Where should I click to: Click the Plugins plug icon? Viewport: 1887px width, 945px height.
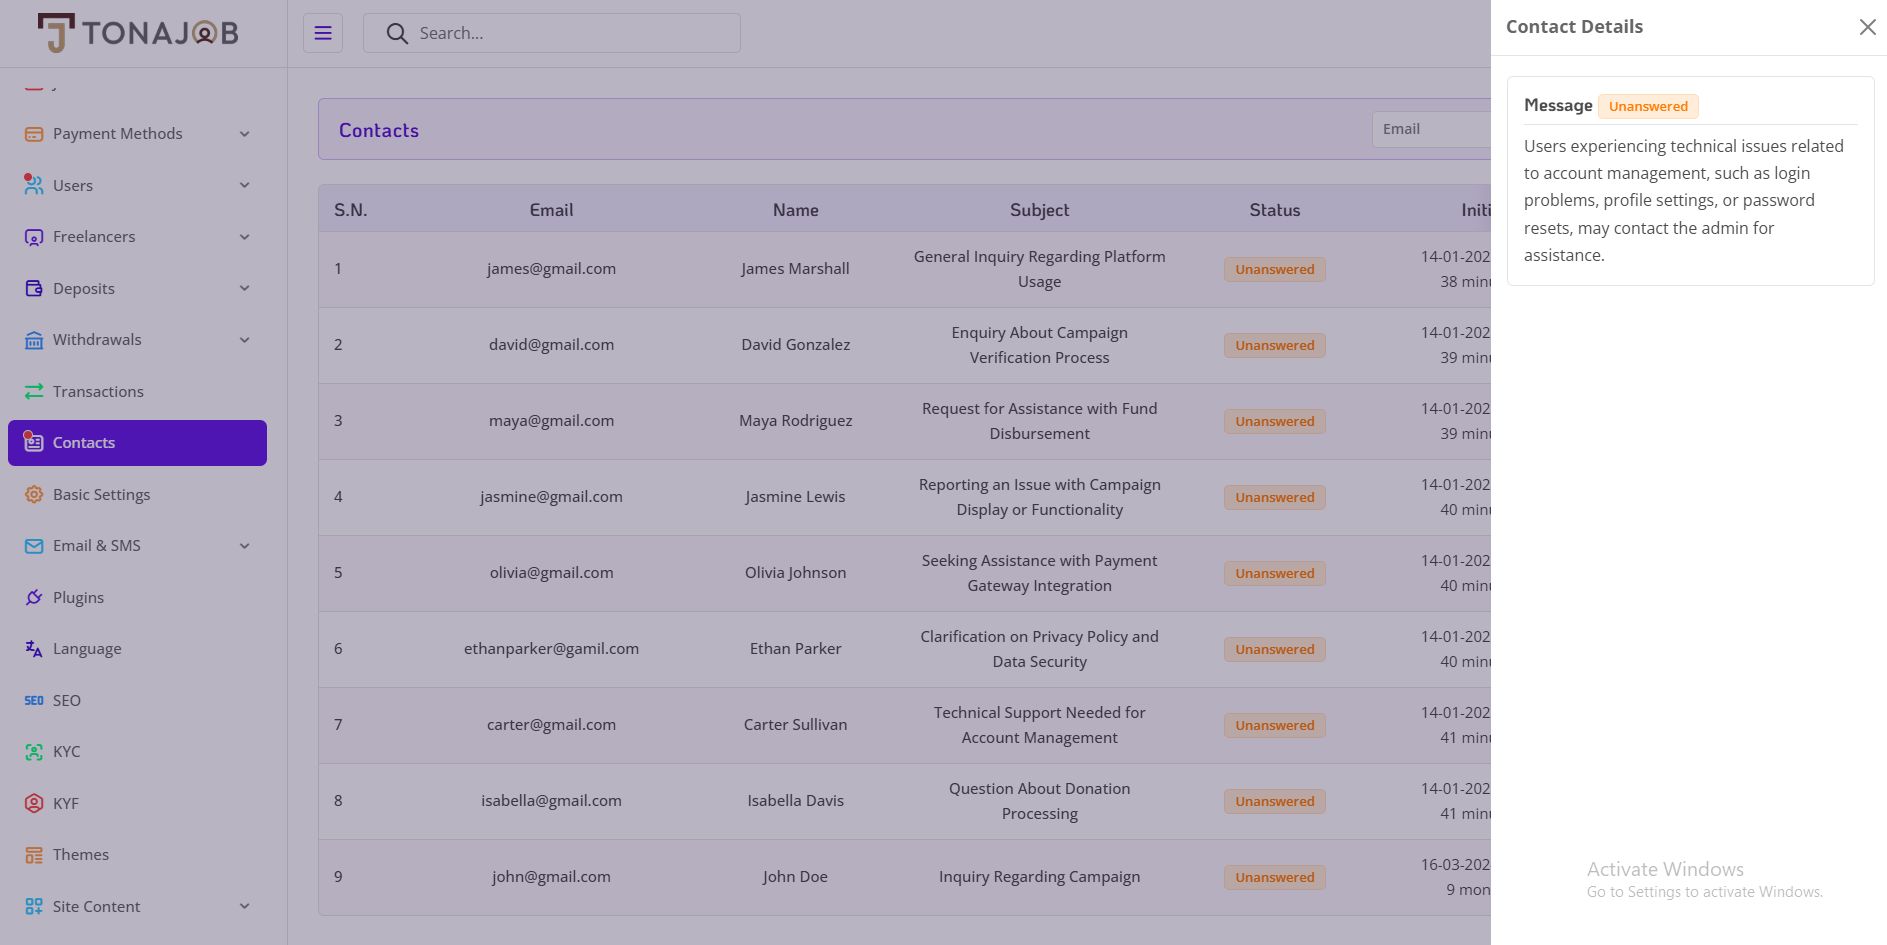(x=34, y=597)
